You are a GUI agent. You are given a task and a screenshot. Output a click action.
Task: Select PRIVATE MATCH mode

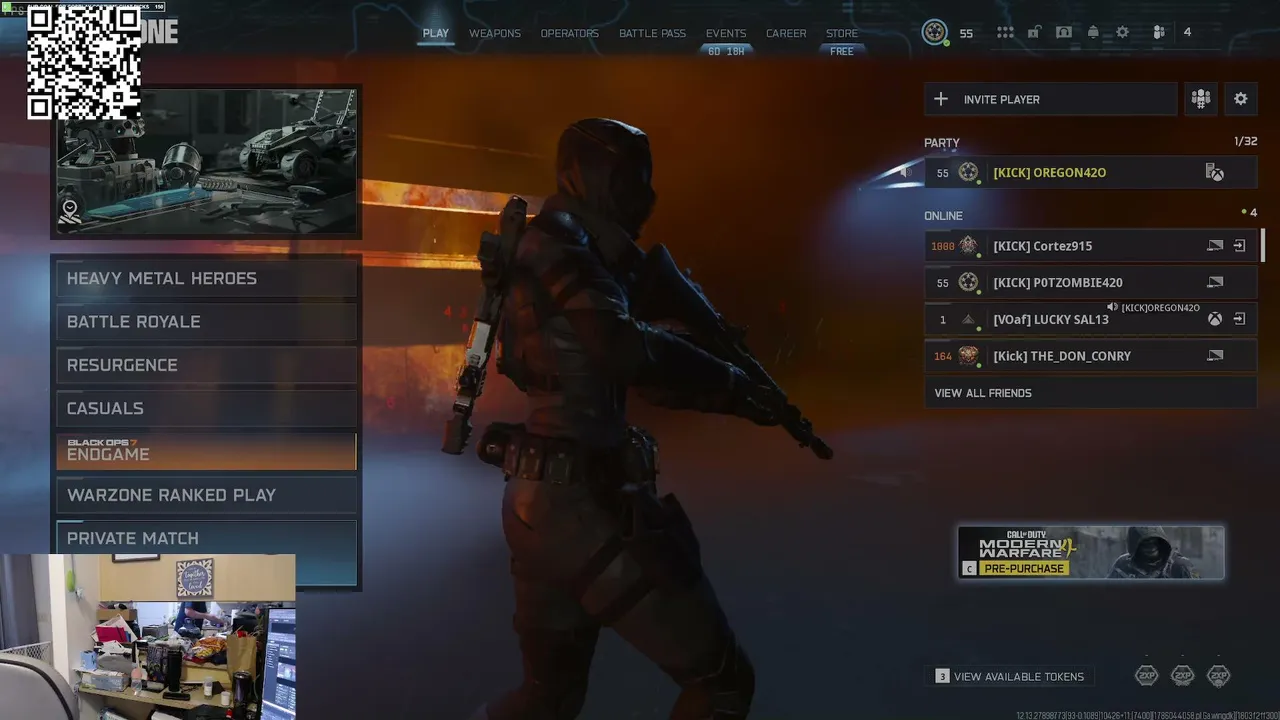coord(206,538)
